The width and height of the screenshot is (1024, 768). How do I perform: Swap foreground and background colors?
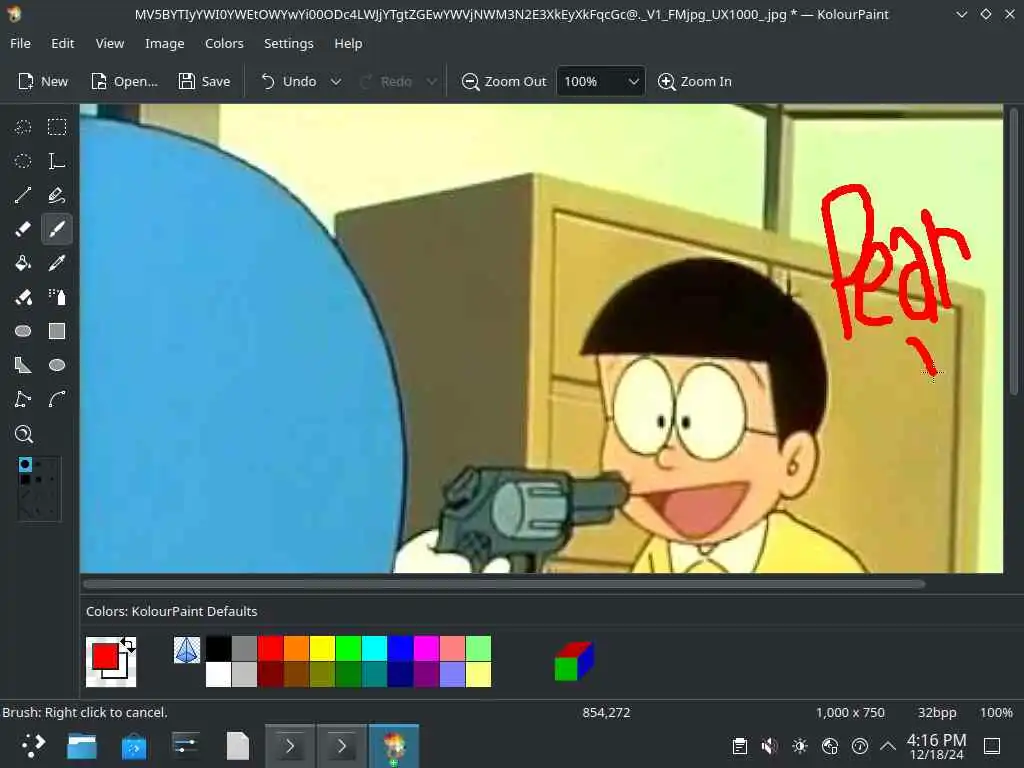[x=128, y=645]
